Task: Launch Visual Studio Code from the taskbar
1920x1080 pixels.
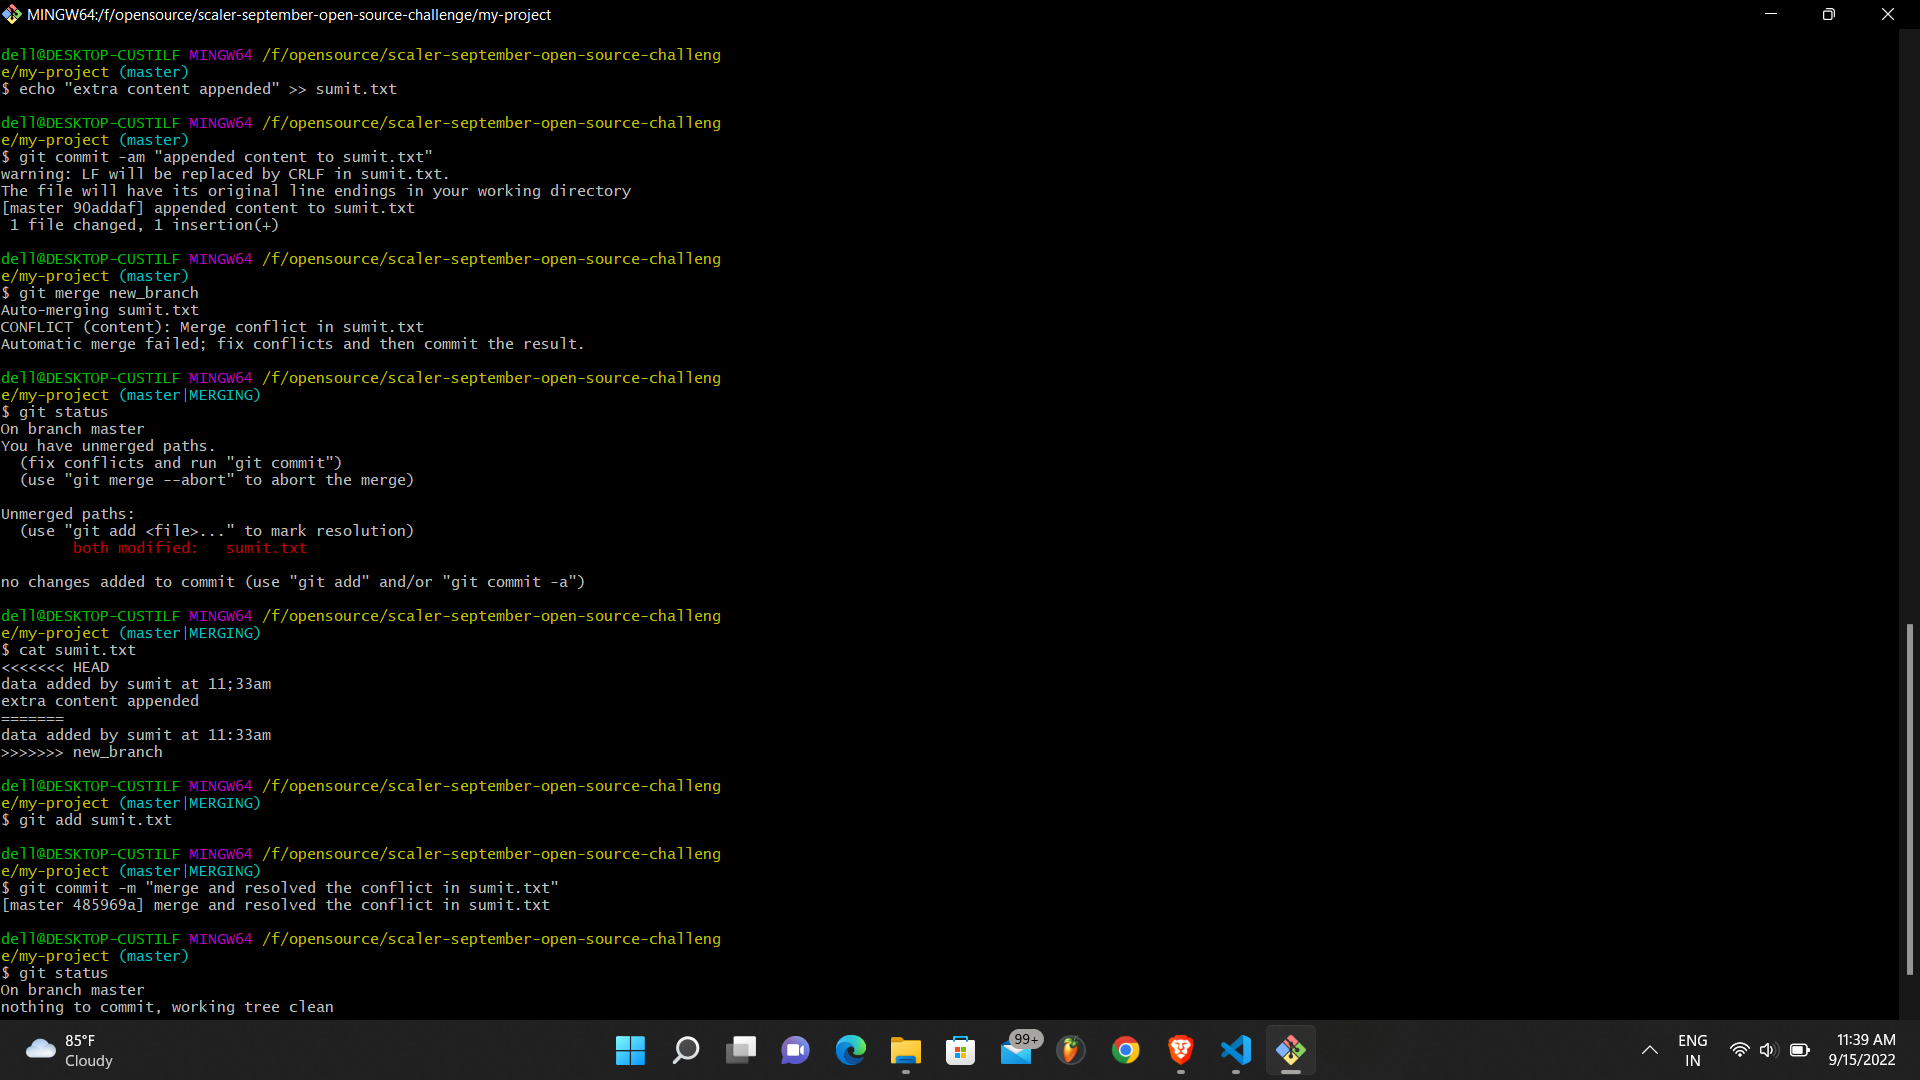Action: click(x=1236, y=1051)
